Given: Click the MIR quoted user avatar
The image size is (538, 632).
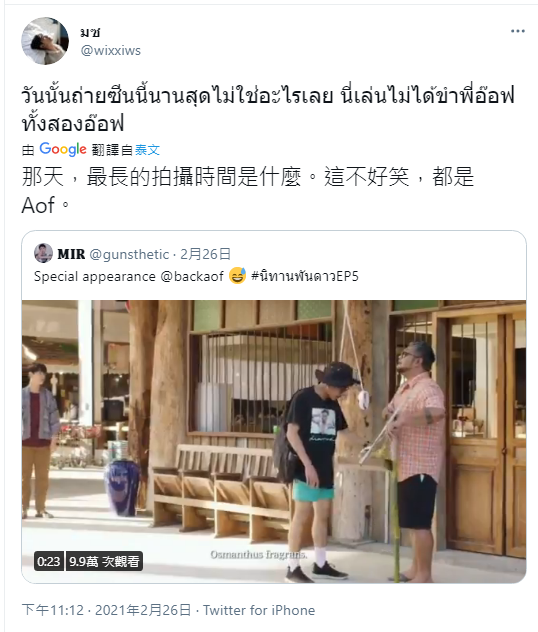Looking at the screenshot, I should (x=43, y=254).
